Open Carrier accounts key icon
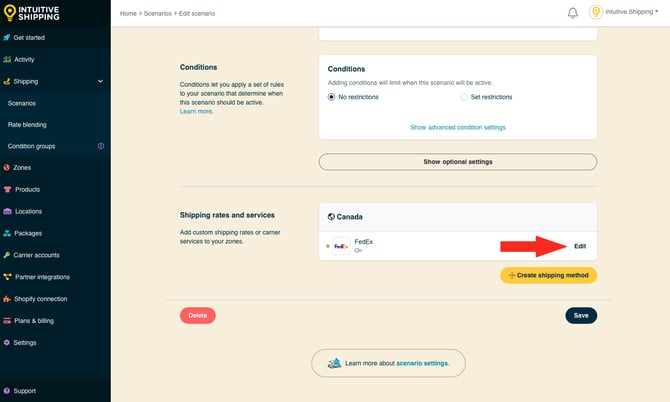The image size is (670, 402). (7, 255)
